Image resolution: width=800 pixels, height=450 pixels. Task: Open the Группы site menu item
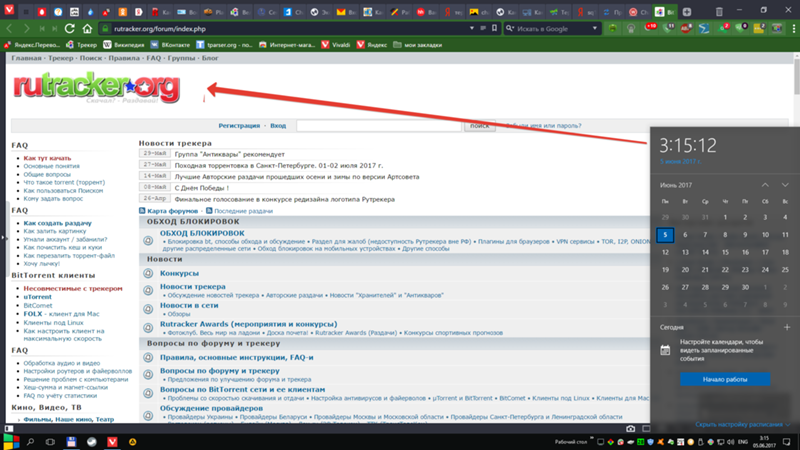[181, 58]
